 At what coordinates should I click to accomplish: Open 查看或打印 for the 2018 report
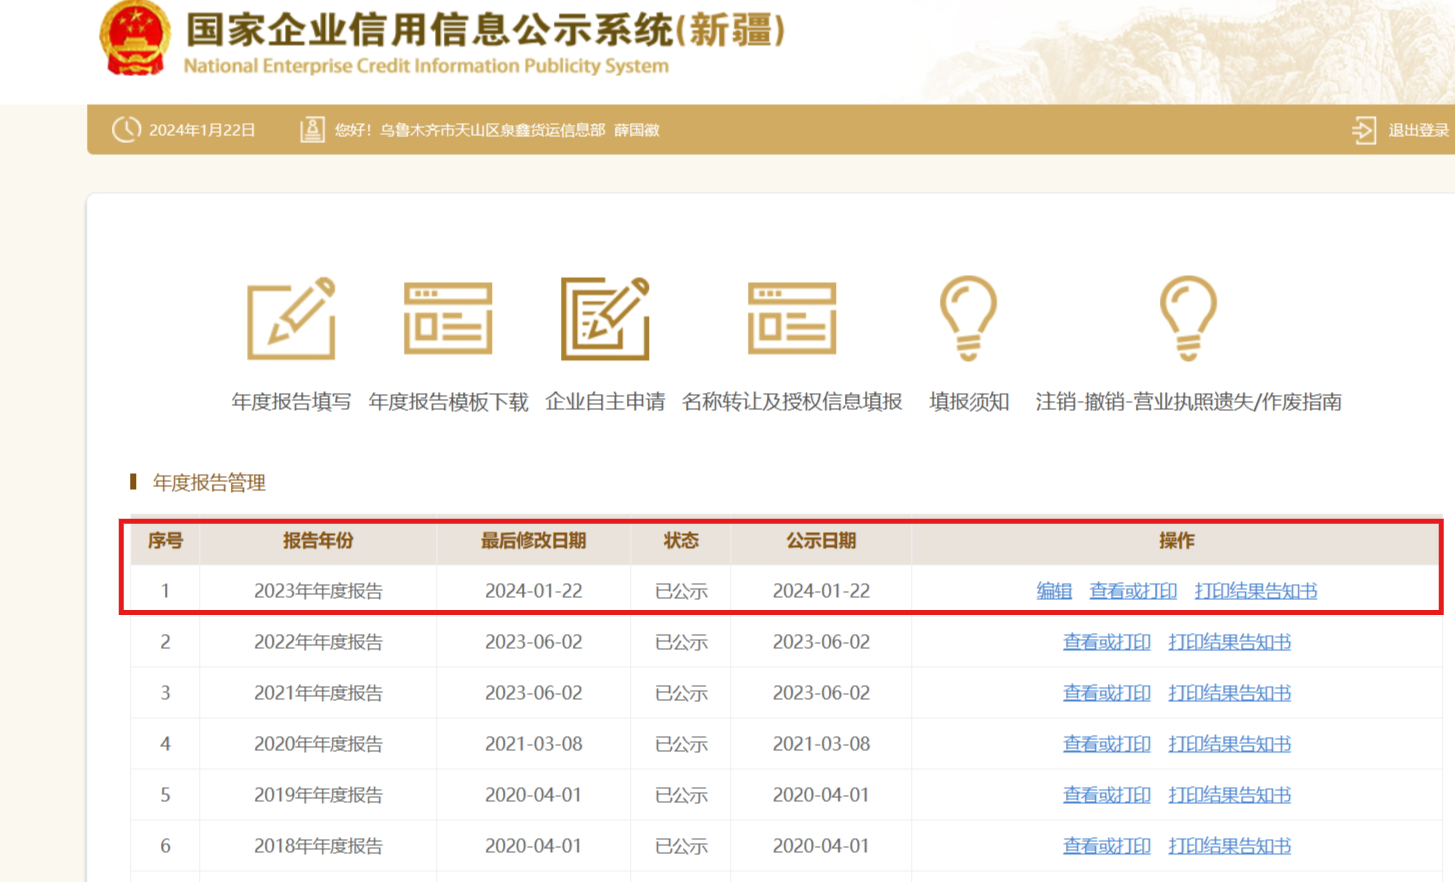pyautogui.click(x=1107, y=846)
